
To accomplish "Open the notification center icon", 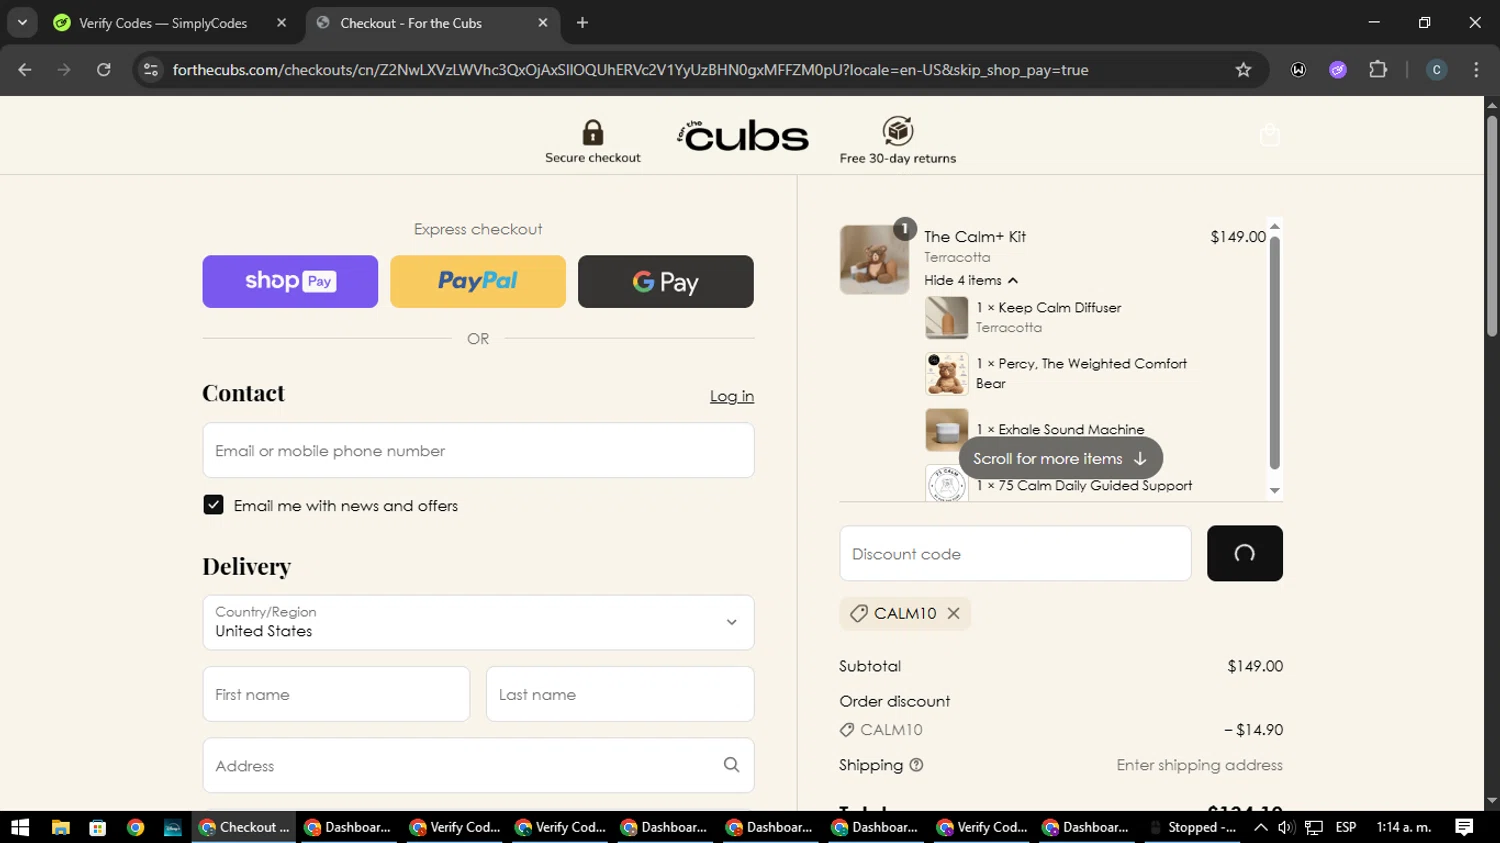I will [1464, 827].
